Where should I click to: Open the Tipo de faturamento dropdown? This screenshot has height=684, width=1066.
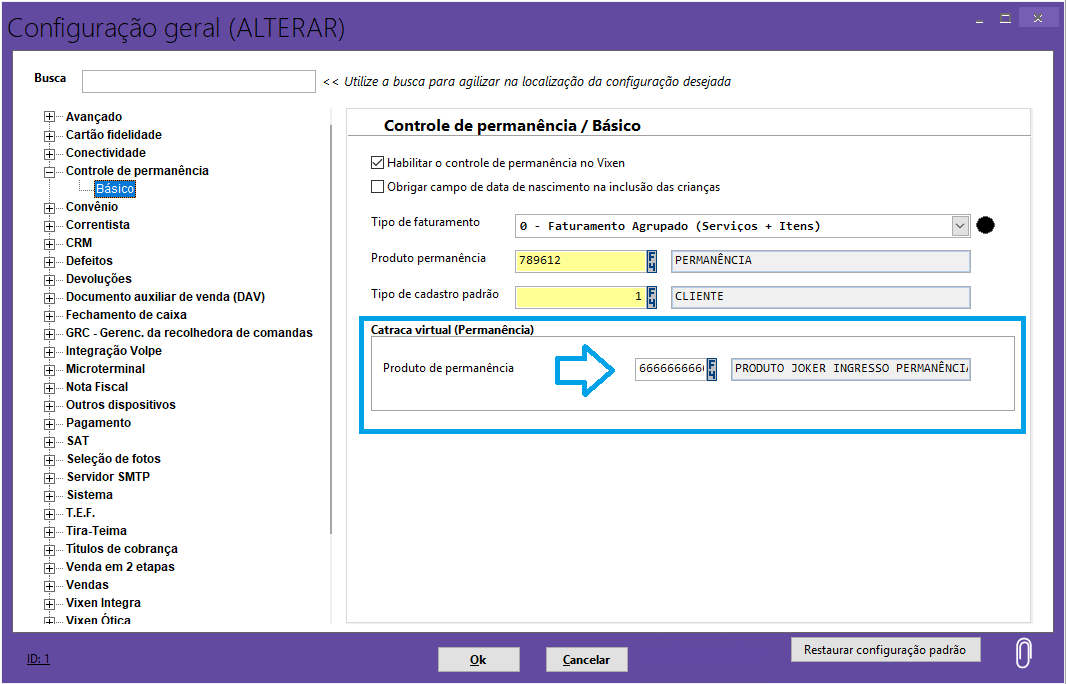pos(960,226)
